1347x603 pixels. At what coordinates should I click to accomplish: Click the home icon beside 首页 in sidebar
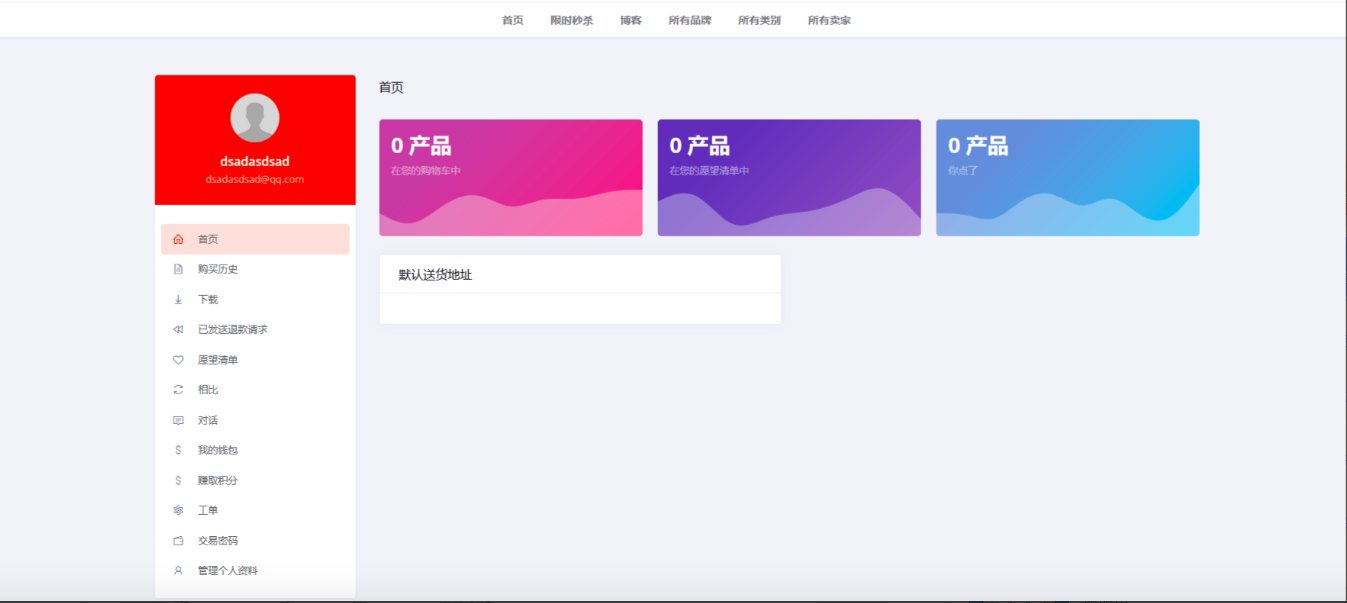(x=178, y=239)
